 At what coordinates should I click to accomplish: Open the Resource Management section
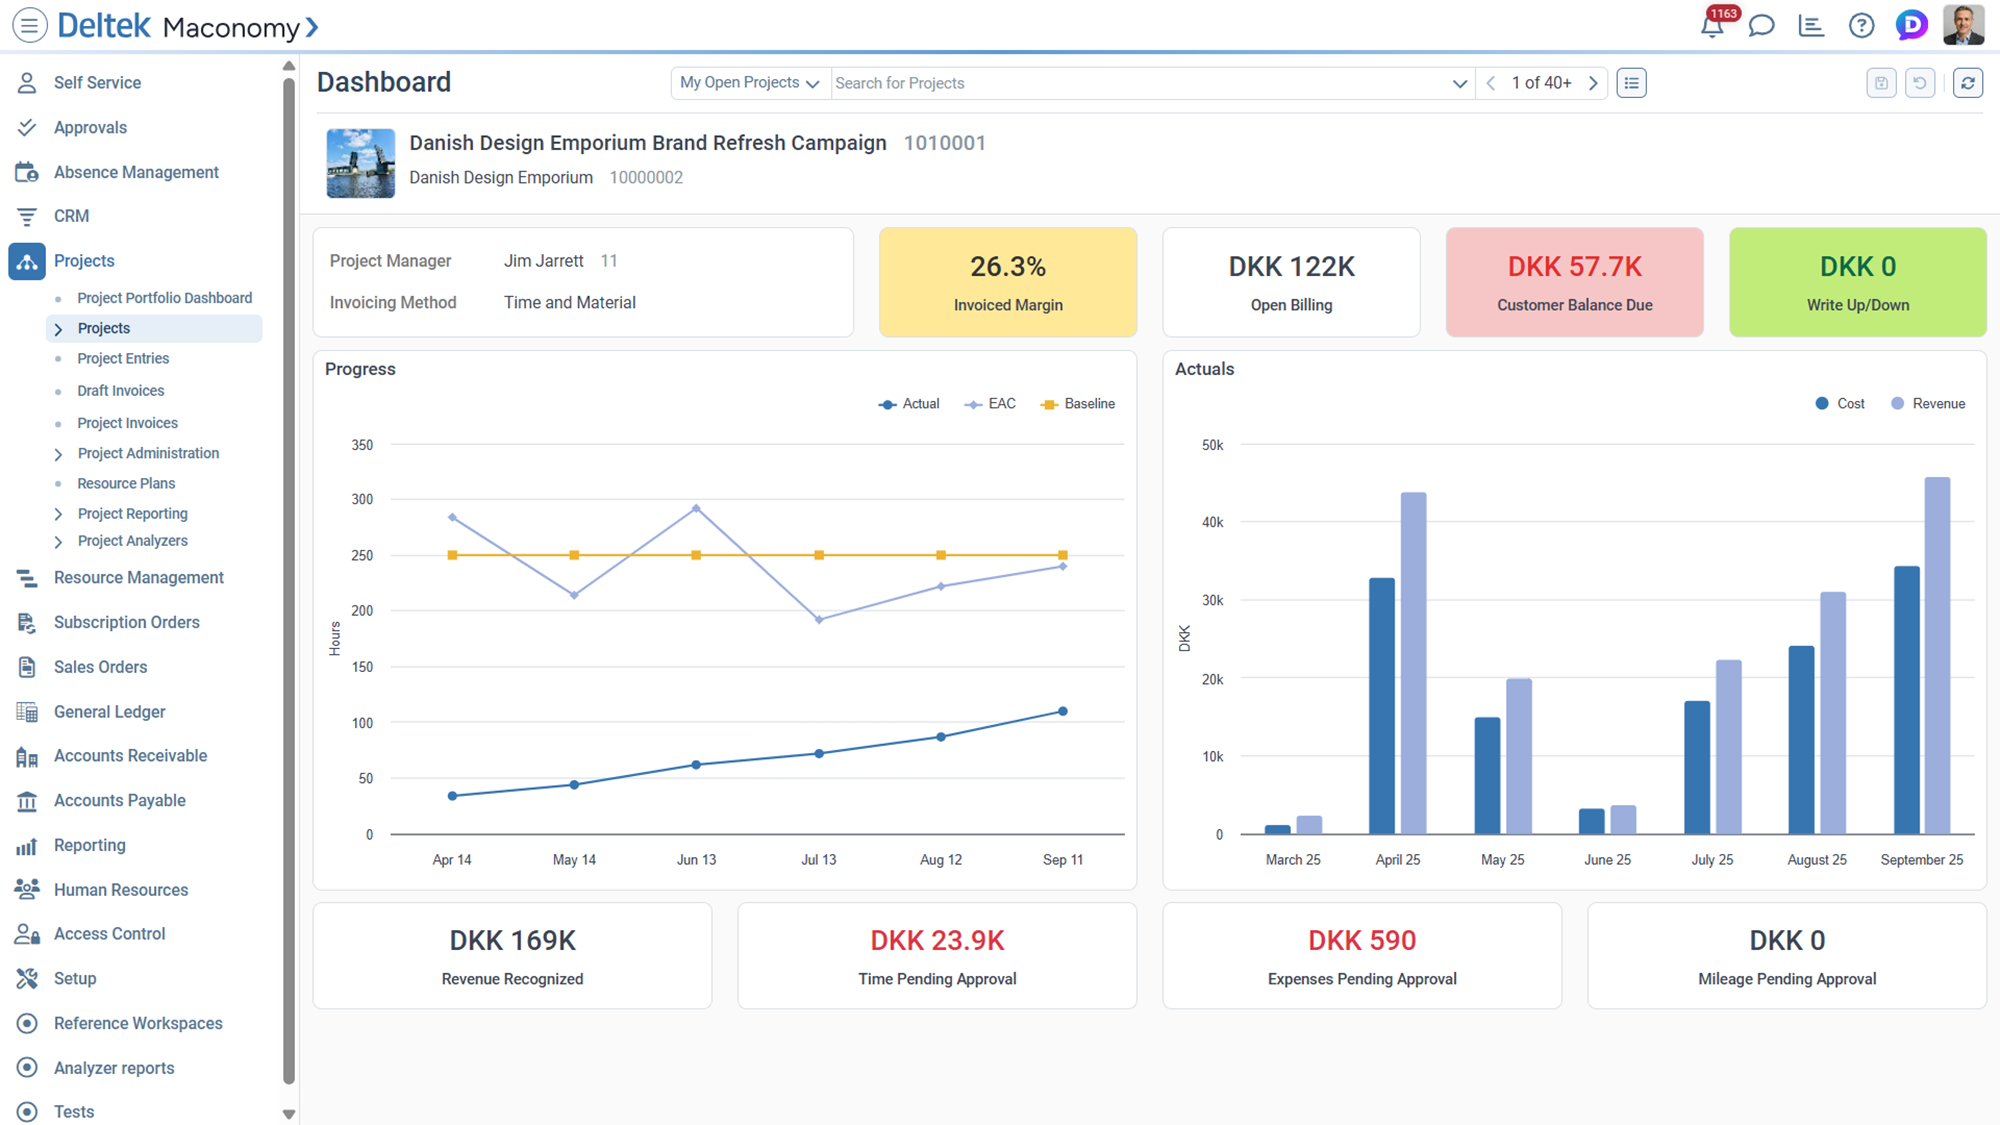pyautogui.click(x=138, y=577)
